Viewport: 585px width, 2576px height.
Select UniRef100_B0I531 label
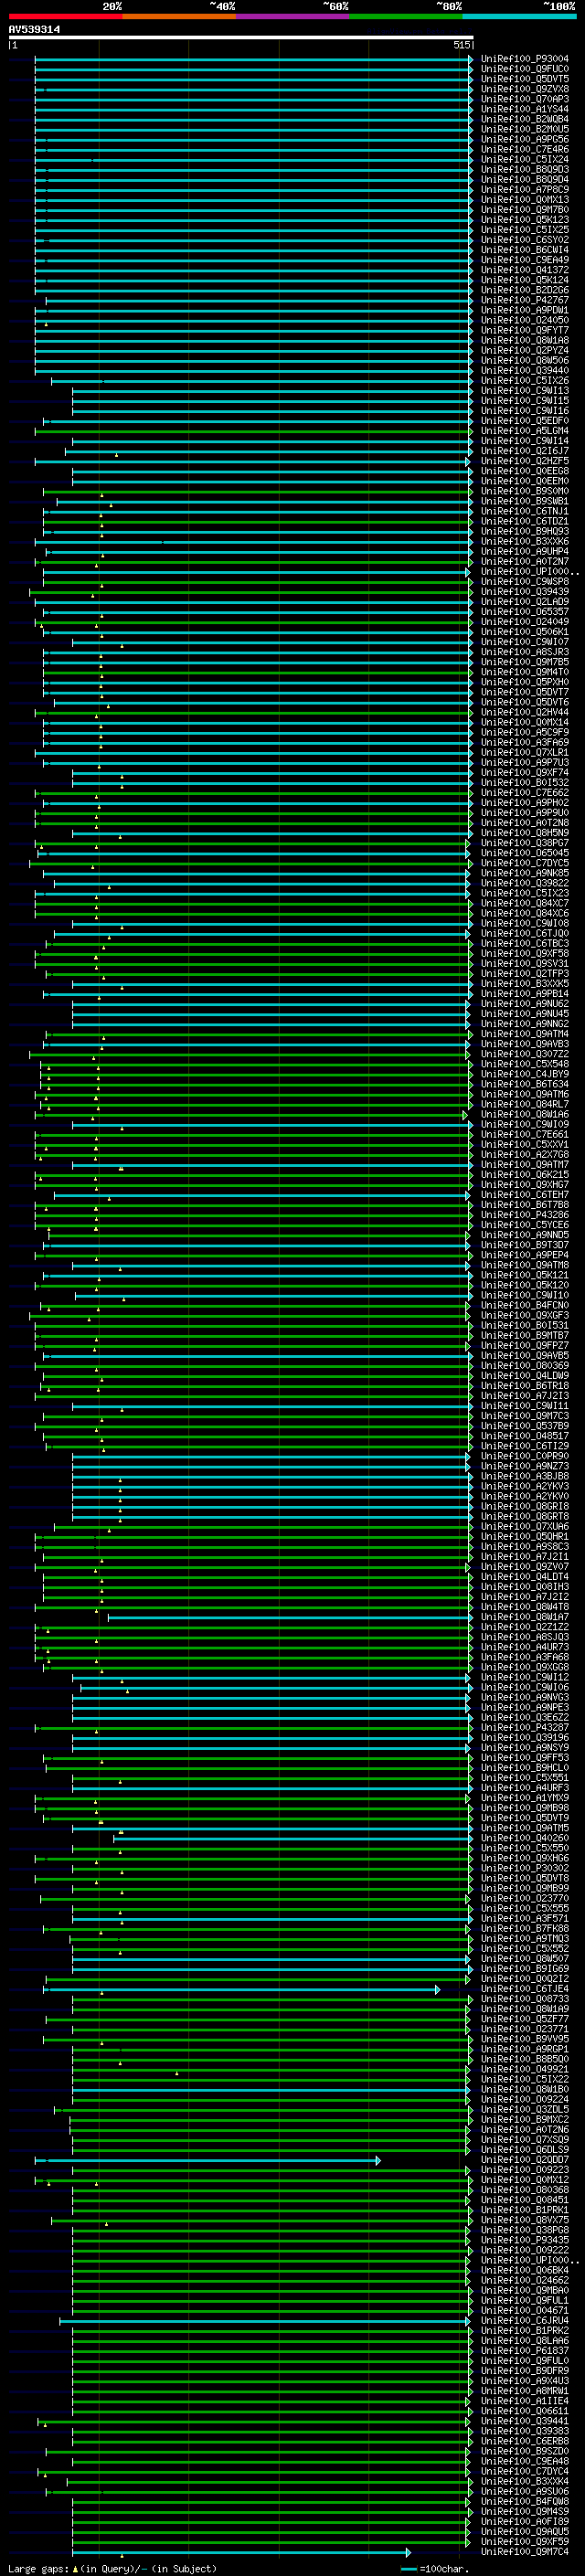click(x=525, y=1326)
